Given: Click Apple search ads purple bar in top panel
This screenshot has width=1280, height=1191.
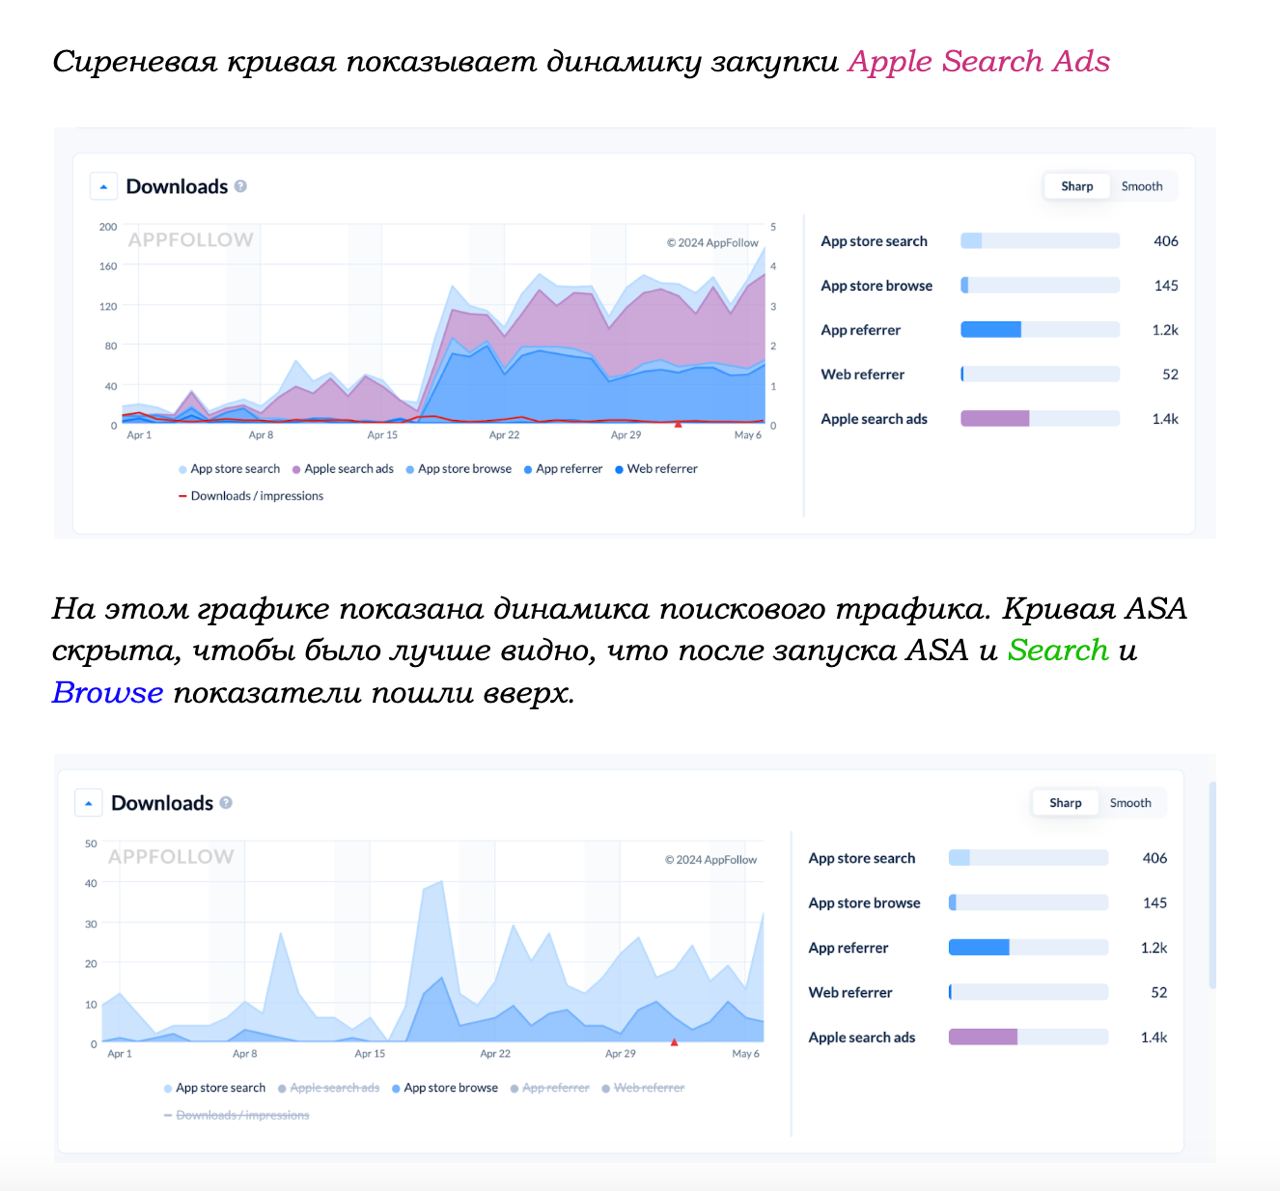Looking at the screenshot, I should [994, 419].
